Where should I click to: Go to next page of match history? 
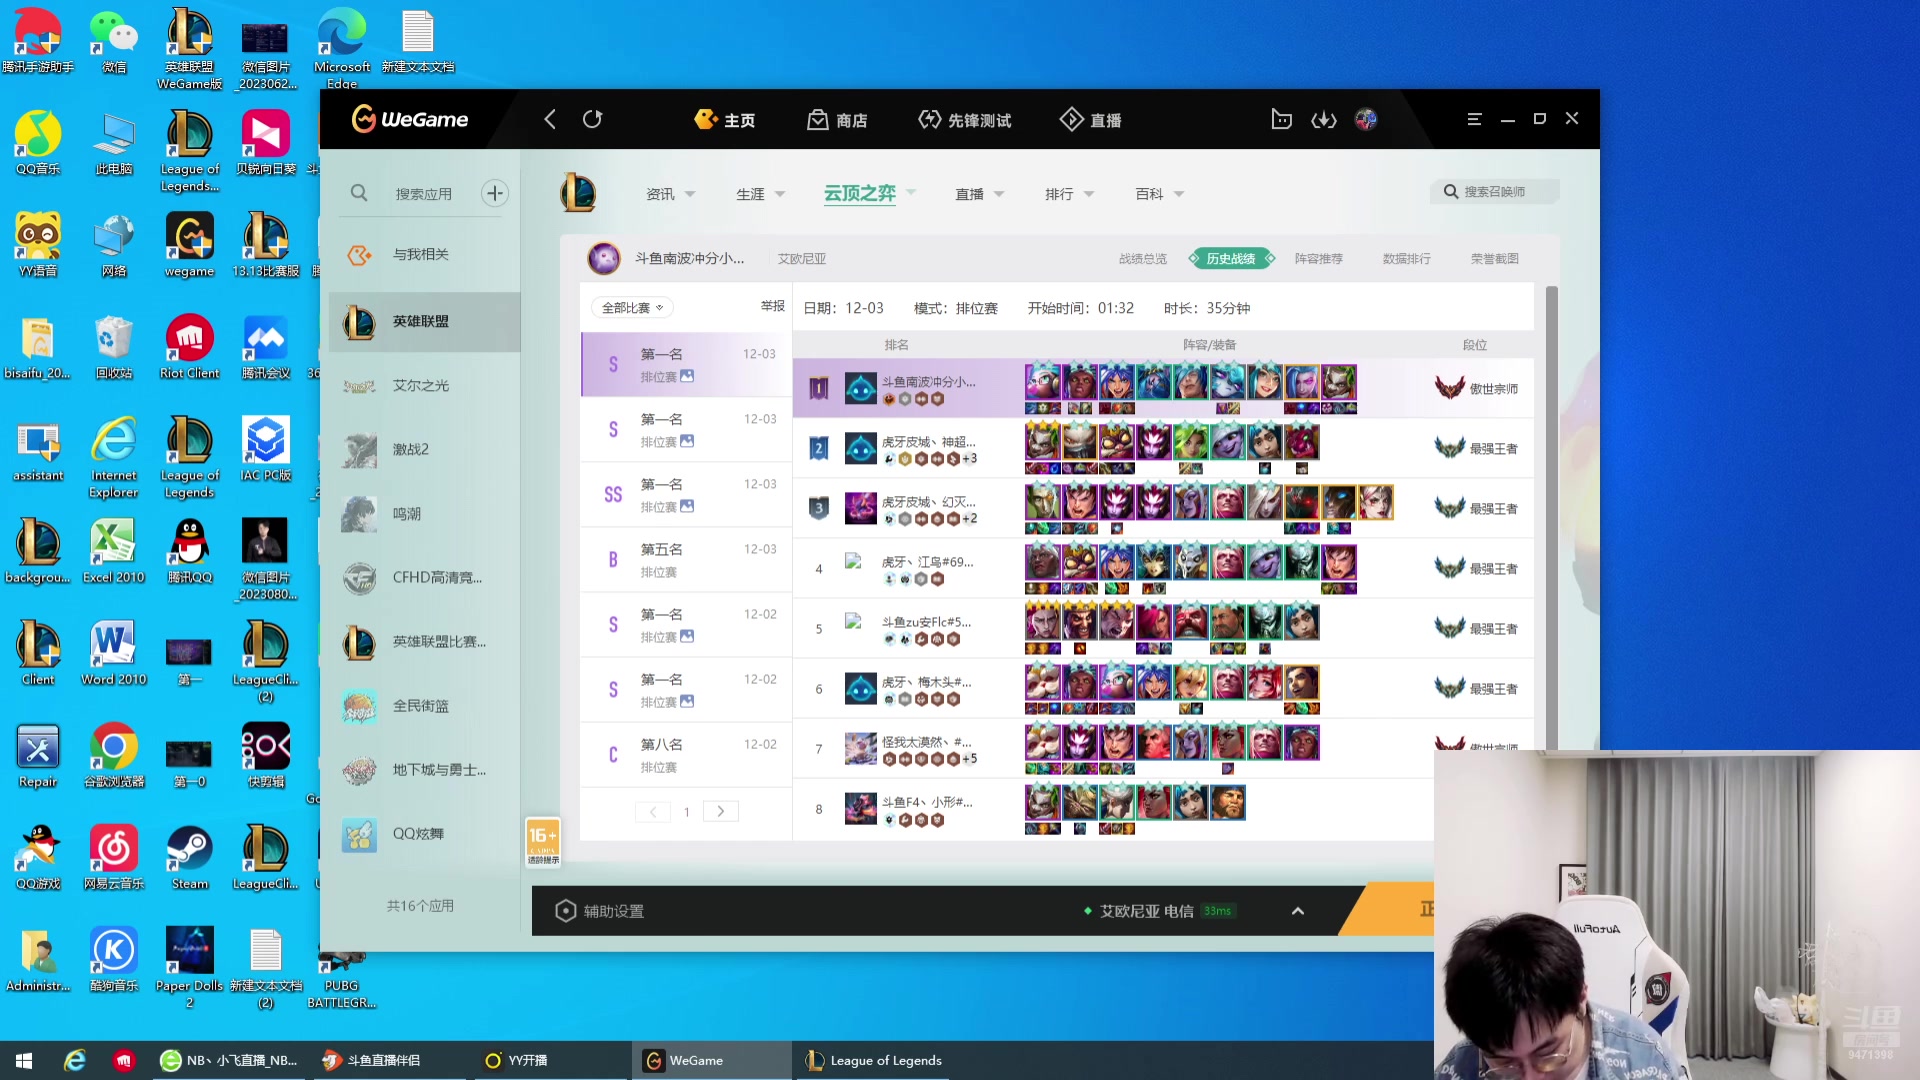(720, 811)
